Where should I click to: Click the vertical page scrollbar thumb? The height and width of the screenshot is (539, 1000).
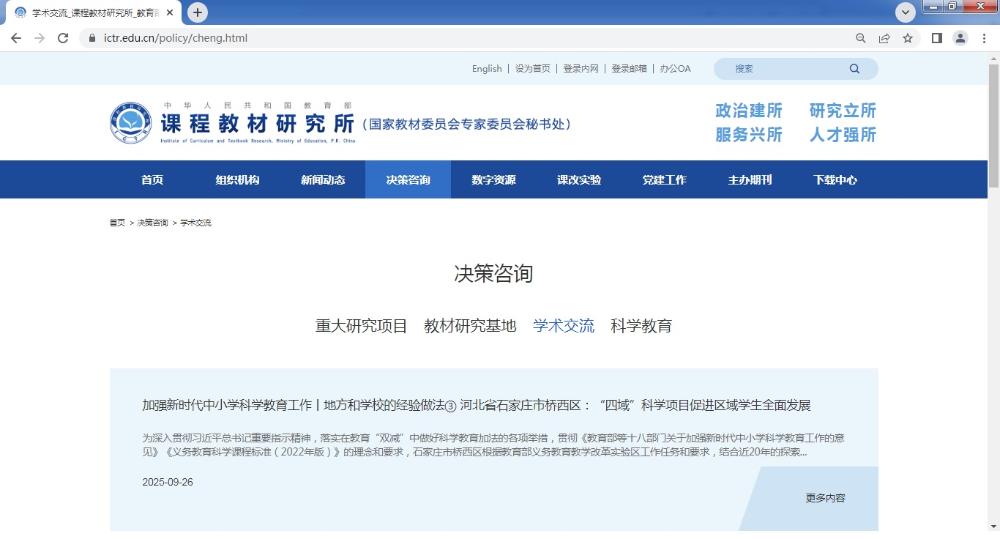click(993, 120)
